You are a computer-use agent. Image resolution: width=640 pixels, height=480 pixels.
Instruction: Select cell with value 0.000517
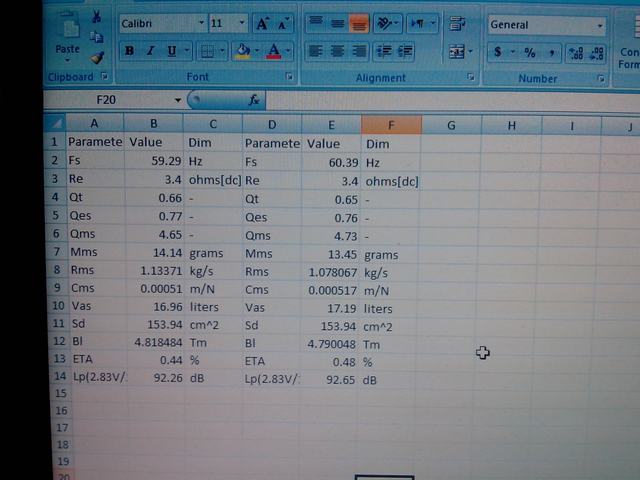click(331, 290)
